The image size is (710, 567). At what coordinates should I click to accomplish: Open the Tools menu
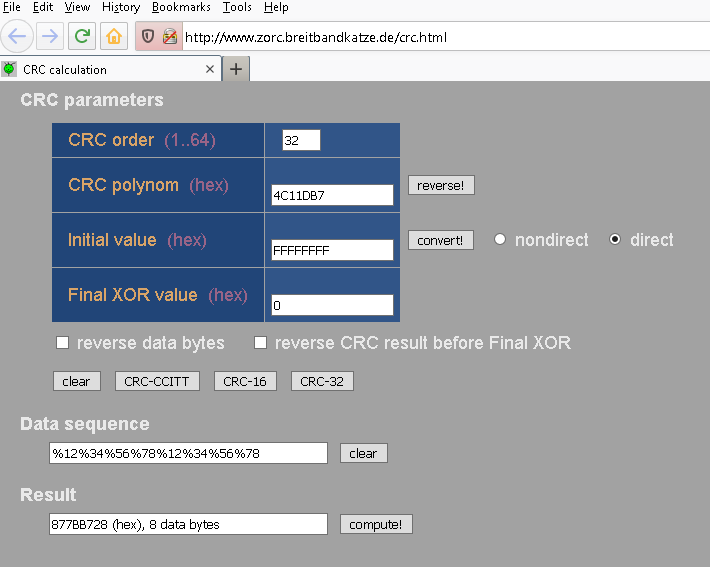(x=237, y=7)
